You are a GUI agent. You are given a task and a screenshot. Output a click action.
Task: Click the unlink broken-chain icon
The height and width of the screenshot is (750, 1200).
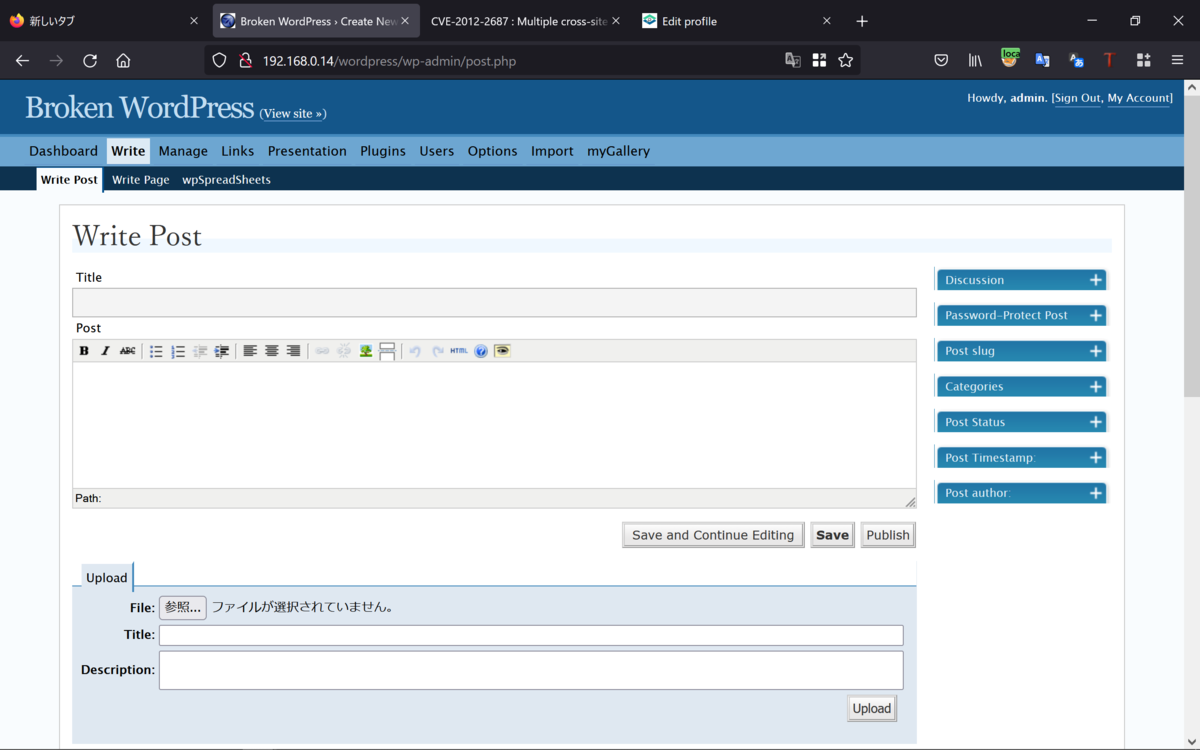tap(344, 351)
